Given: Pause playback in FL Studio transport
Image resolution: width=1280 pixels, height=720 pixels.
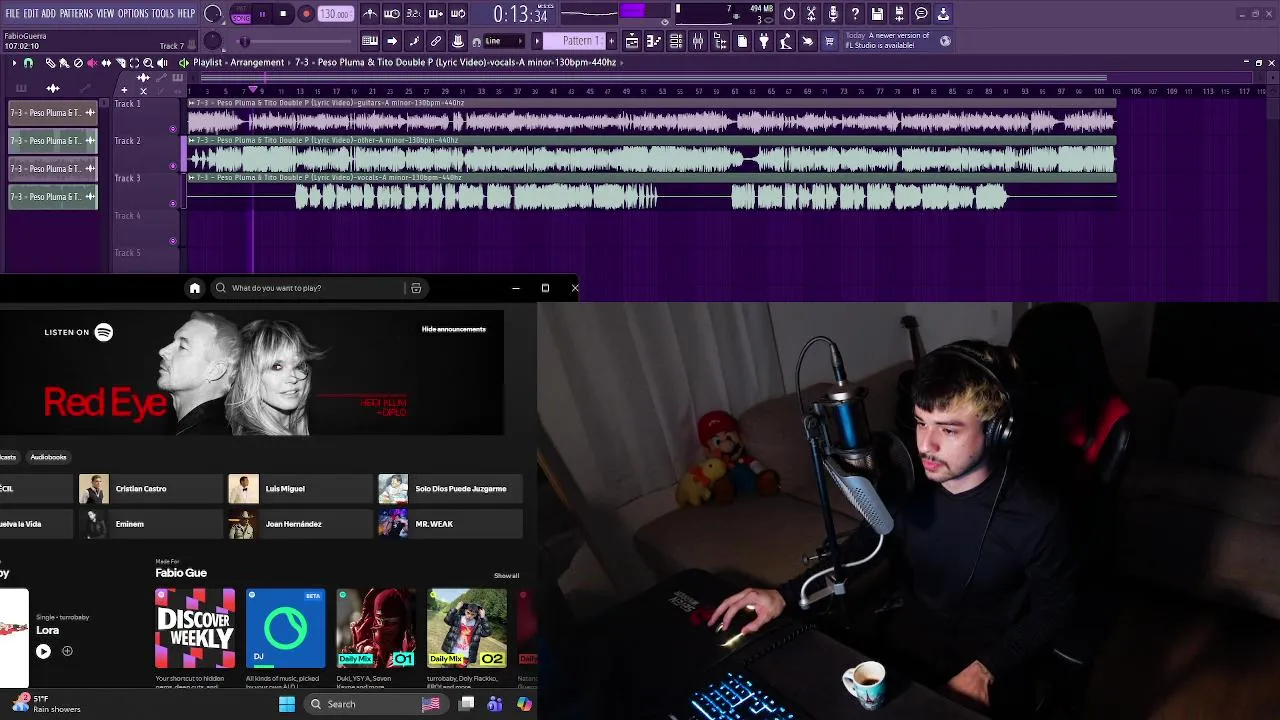Looking at the screenshot, I should 262,14.
